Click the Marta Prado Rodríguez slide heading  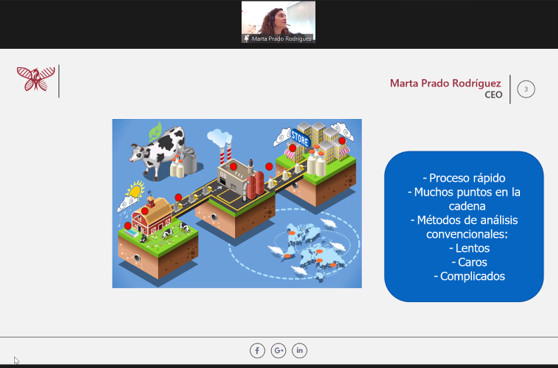pos(445,83)
